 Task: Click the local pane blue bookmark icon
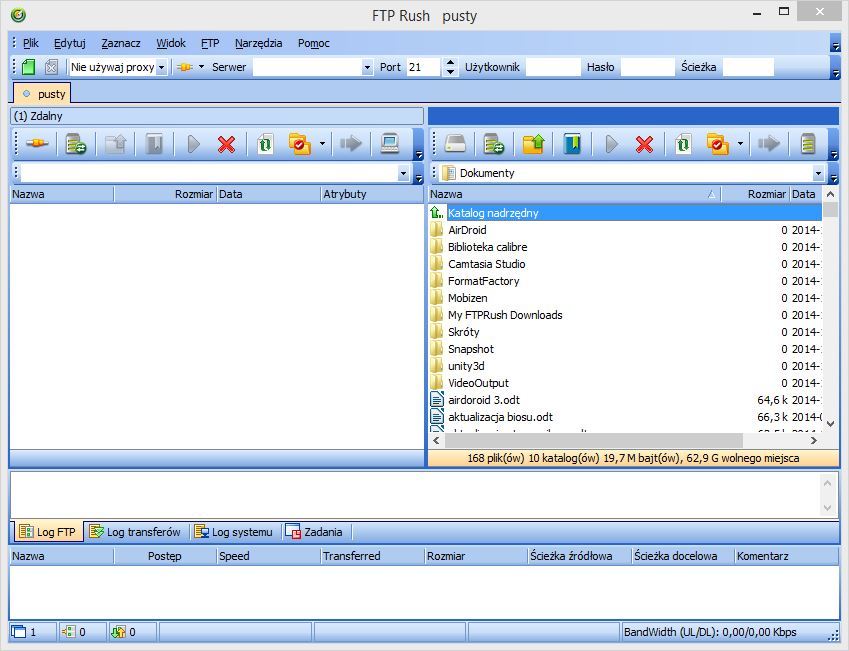click(572, 144)
